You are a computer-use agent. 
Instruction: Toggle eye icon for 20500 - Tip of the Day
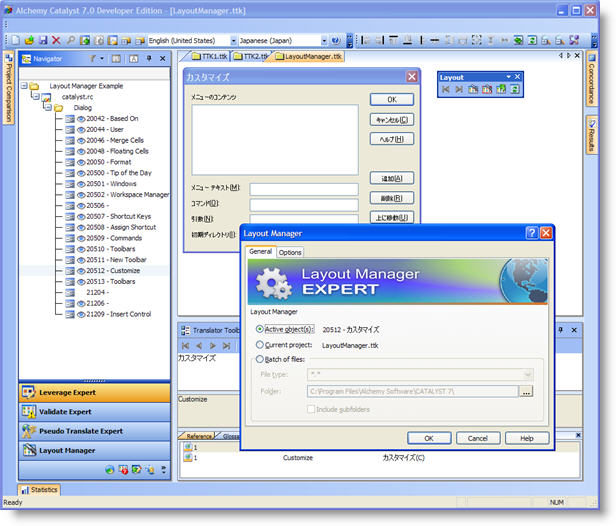pos(81,173)
